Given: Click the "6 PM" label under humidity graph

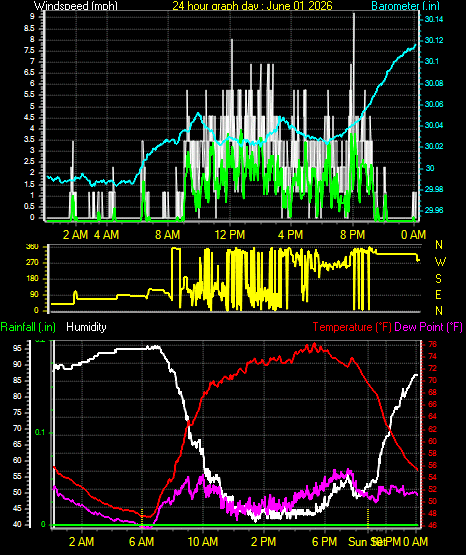Looking at the screenshot, I should 324,542.
